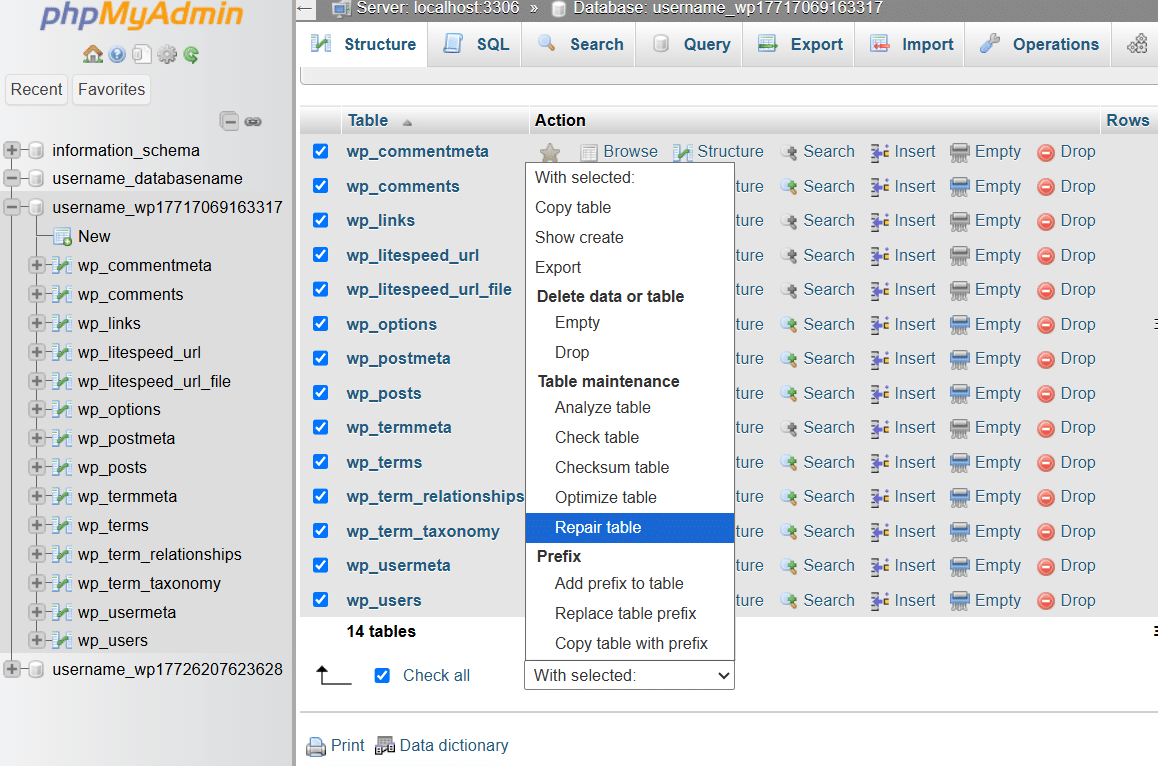
Task: Uncheck the wp_comments checkbox
Action: (x=321, y=185)
